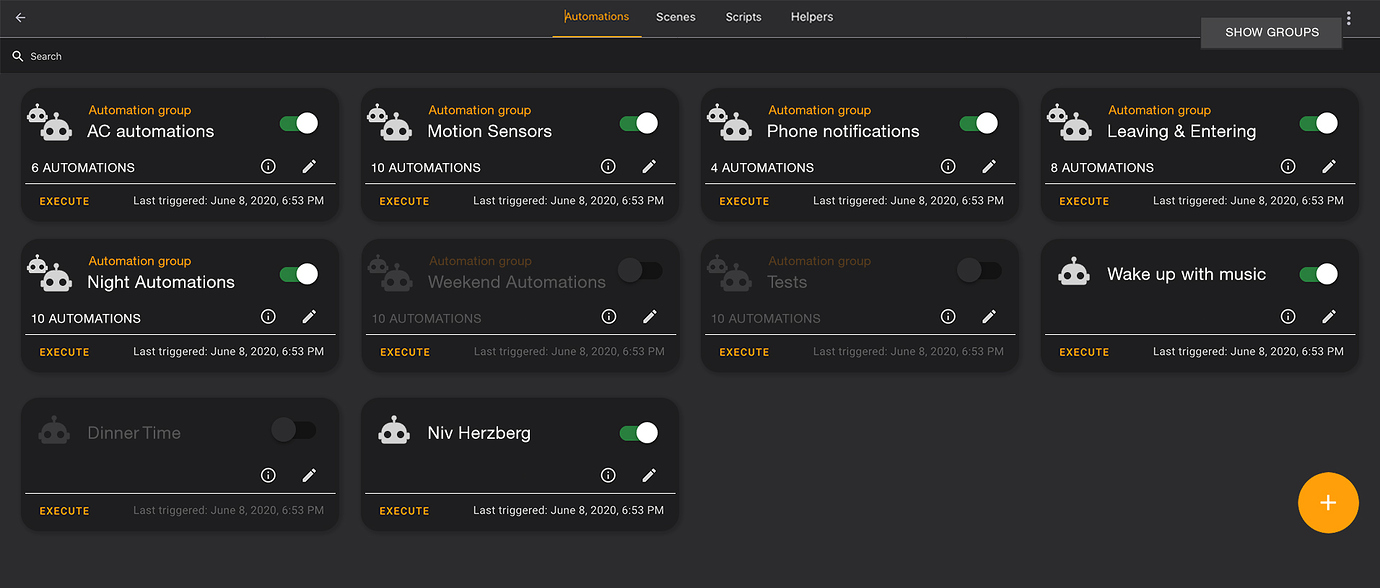Screen dimensions: 1380x588
Task: Open info for Phone notifications group
Action: click(x=948, y=167)
